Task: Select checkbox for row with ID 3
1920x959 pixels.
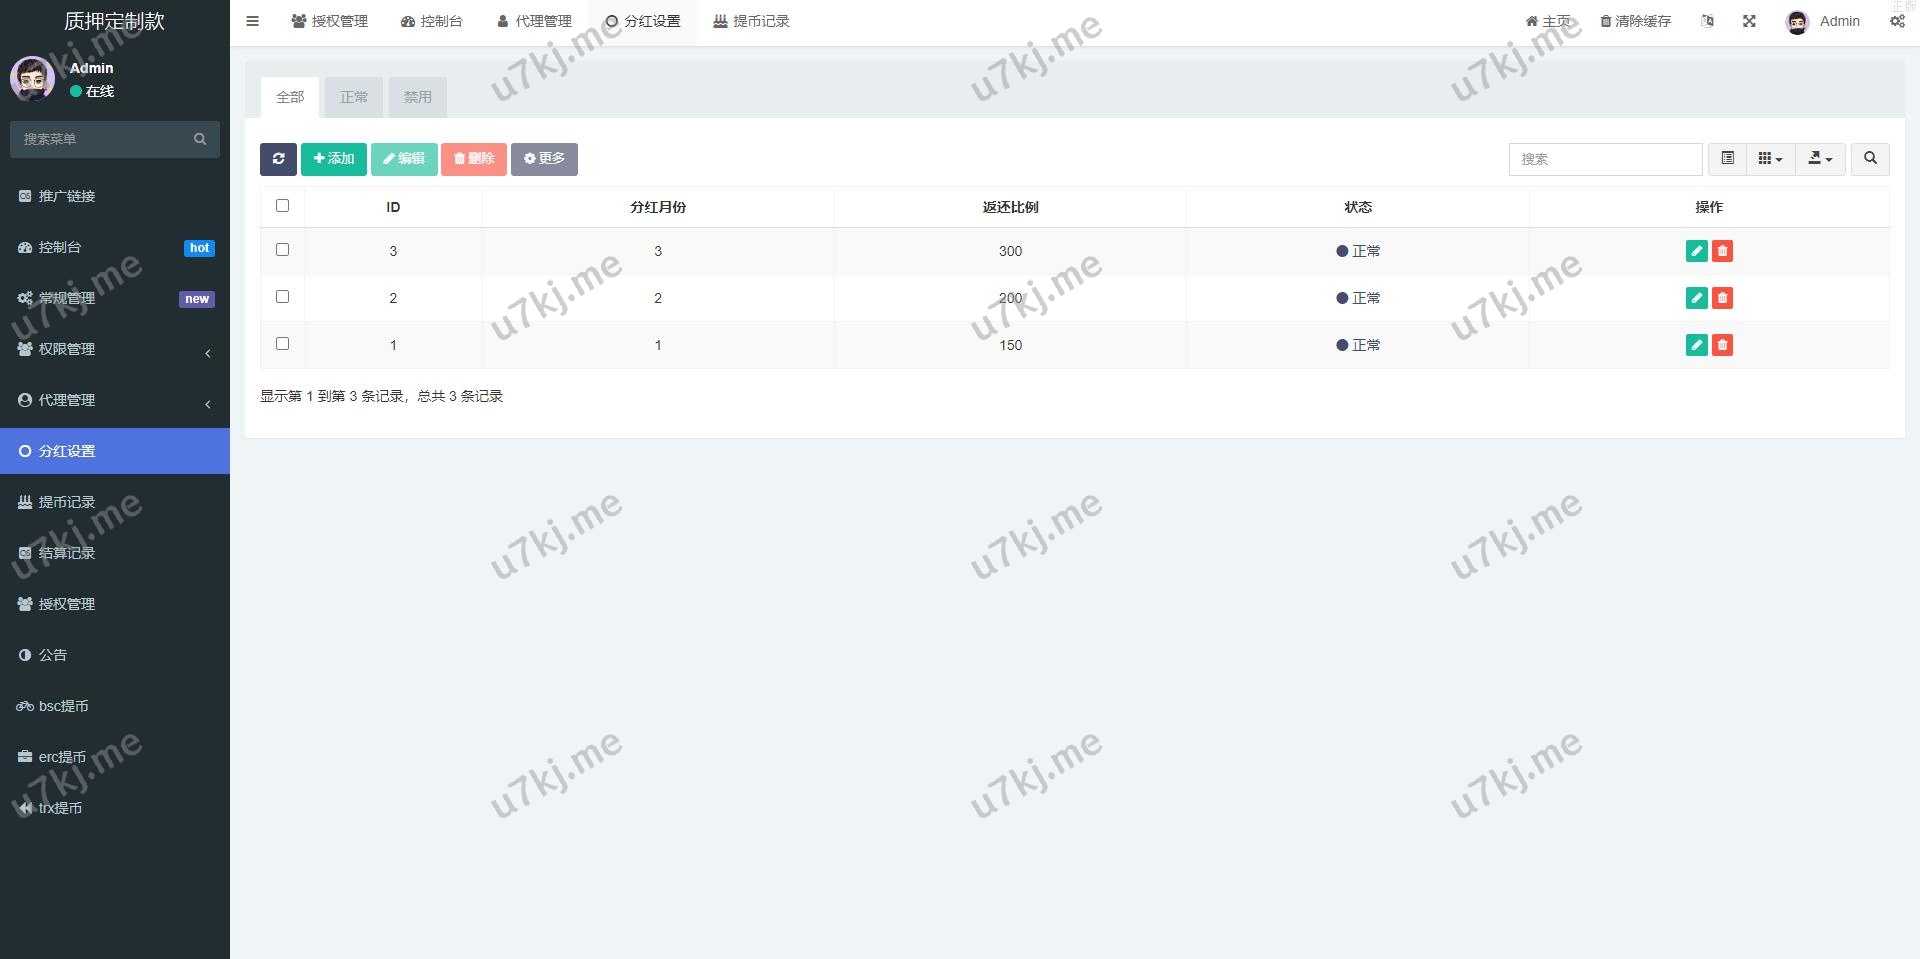Action: click(282, 250)
